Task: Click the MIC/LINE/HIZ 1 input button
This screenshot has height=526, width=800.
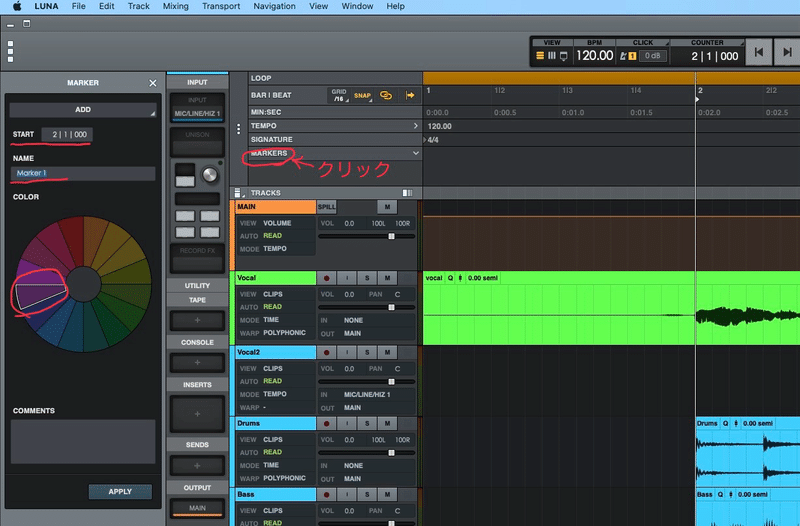Action: click(x=197, y=114)
